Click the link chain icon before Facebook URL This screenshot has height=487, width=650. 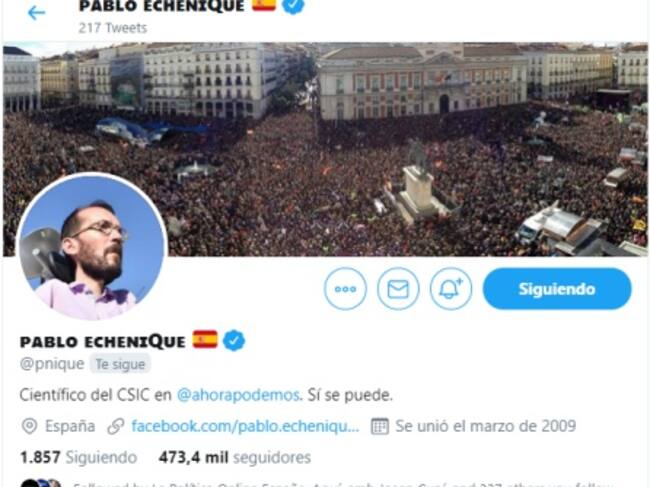click(116, 426)
